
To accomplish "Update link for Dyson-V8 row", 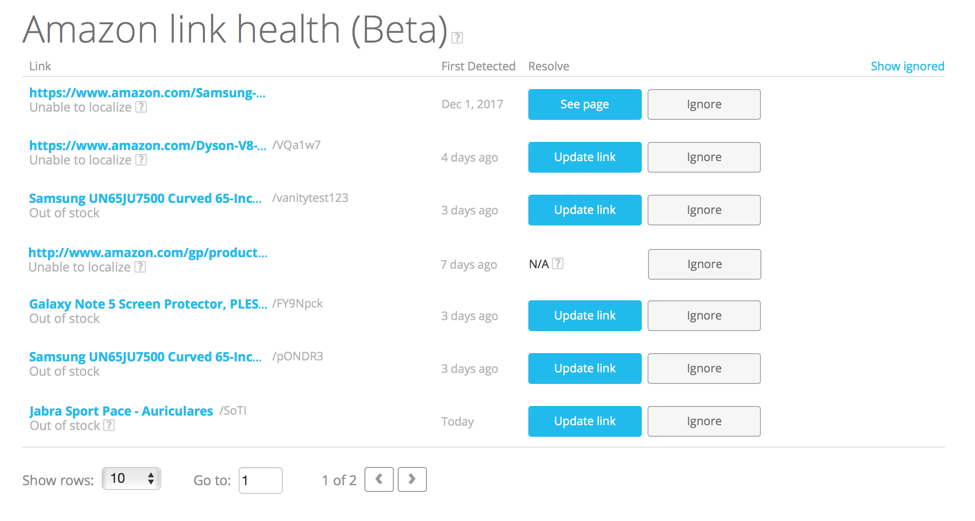I will [x=584, y=157].
